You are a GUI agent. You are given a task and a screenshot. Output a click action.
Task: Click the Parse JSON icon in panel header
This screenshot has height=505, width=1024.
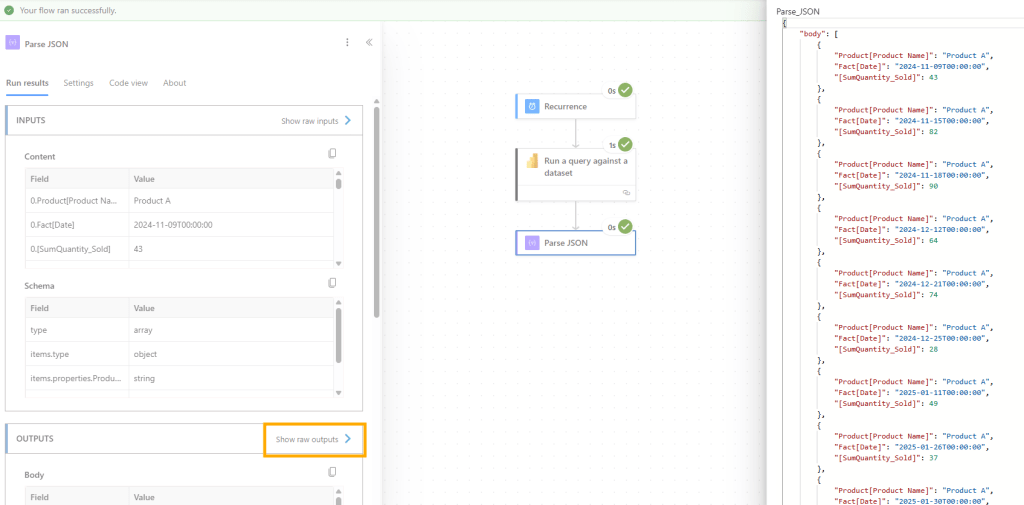[x=13, y=43]
